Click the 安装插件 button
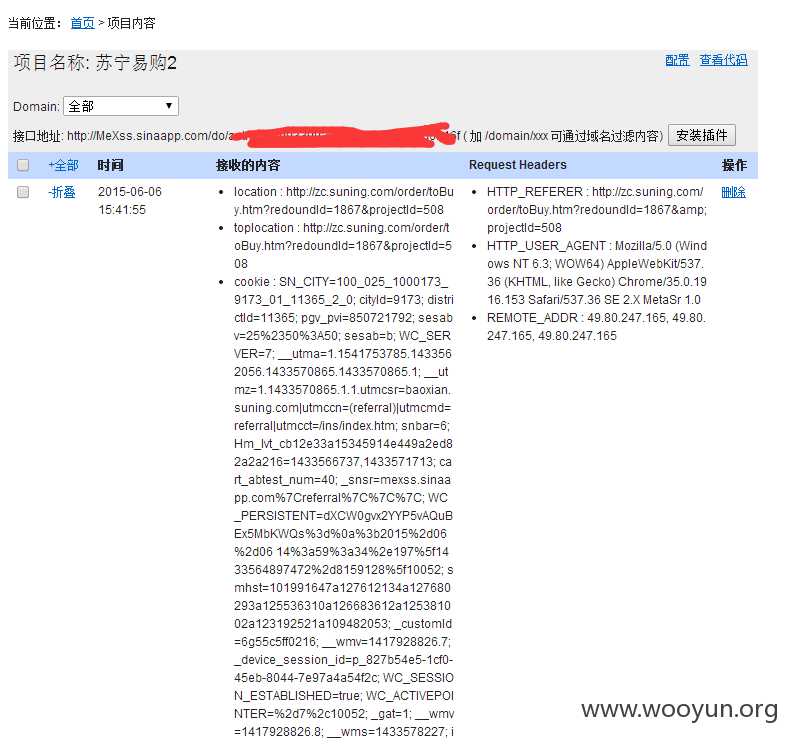The width and height of the screenshot is (787, 738). click(702, 135)
